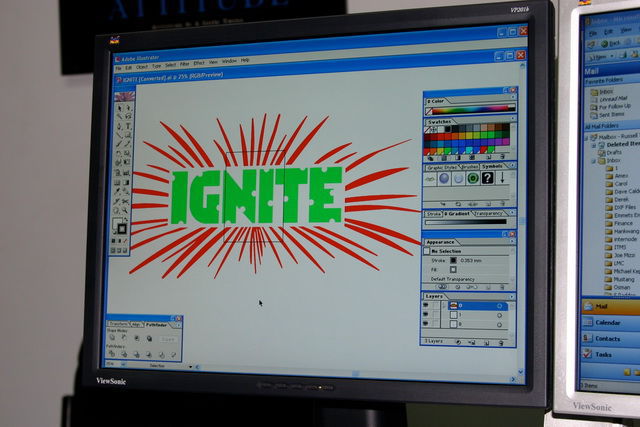
Task: Switch to the Brushes tab
Action: 470,167
